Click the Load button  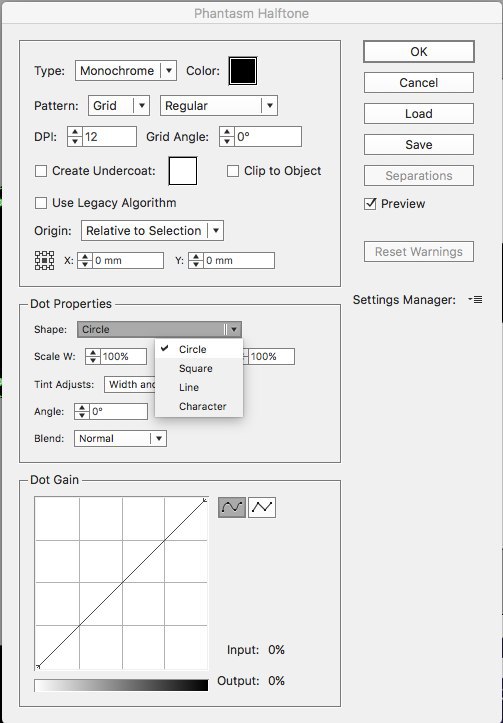tap(419, 113)
